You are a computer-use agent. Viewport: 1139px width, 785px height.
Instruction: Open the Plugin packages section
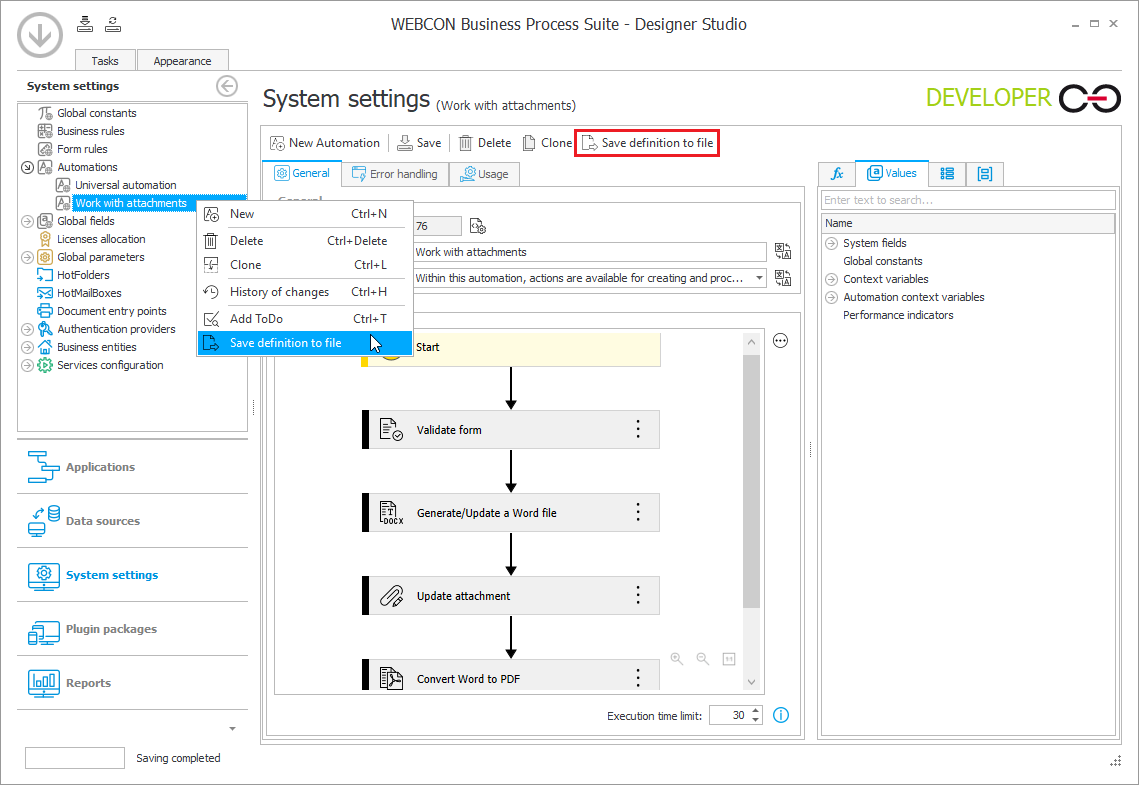(x=132, y=629)
